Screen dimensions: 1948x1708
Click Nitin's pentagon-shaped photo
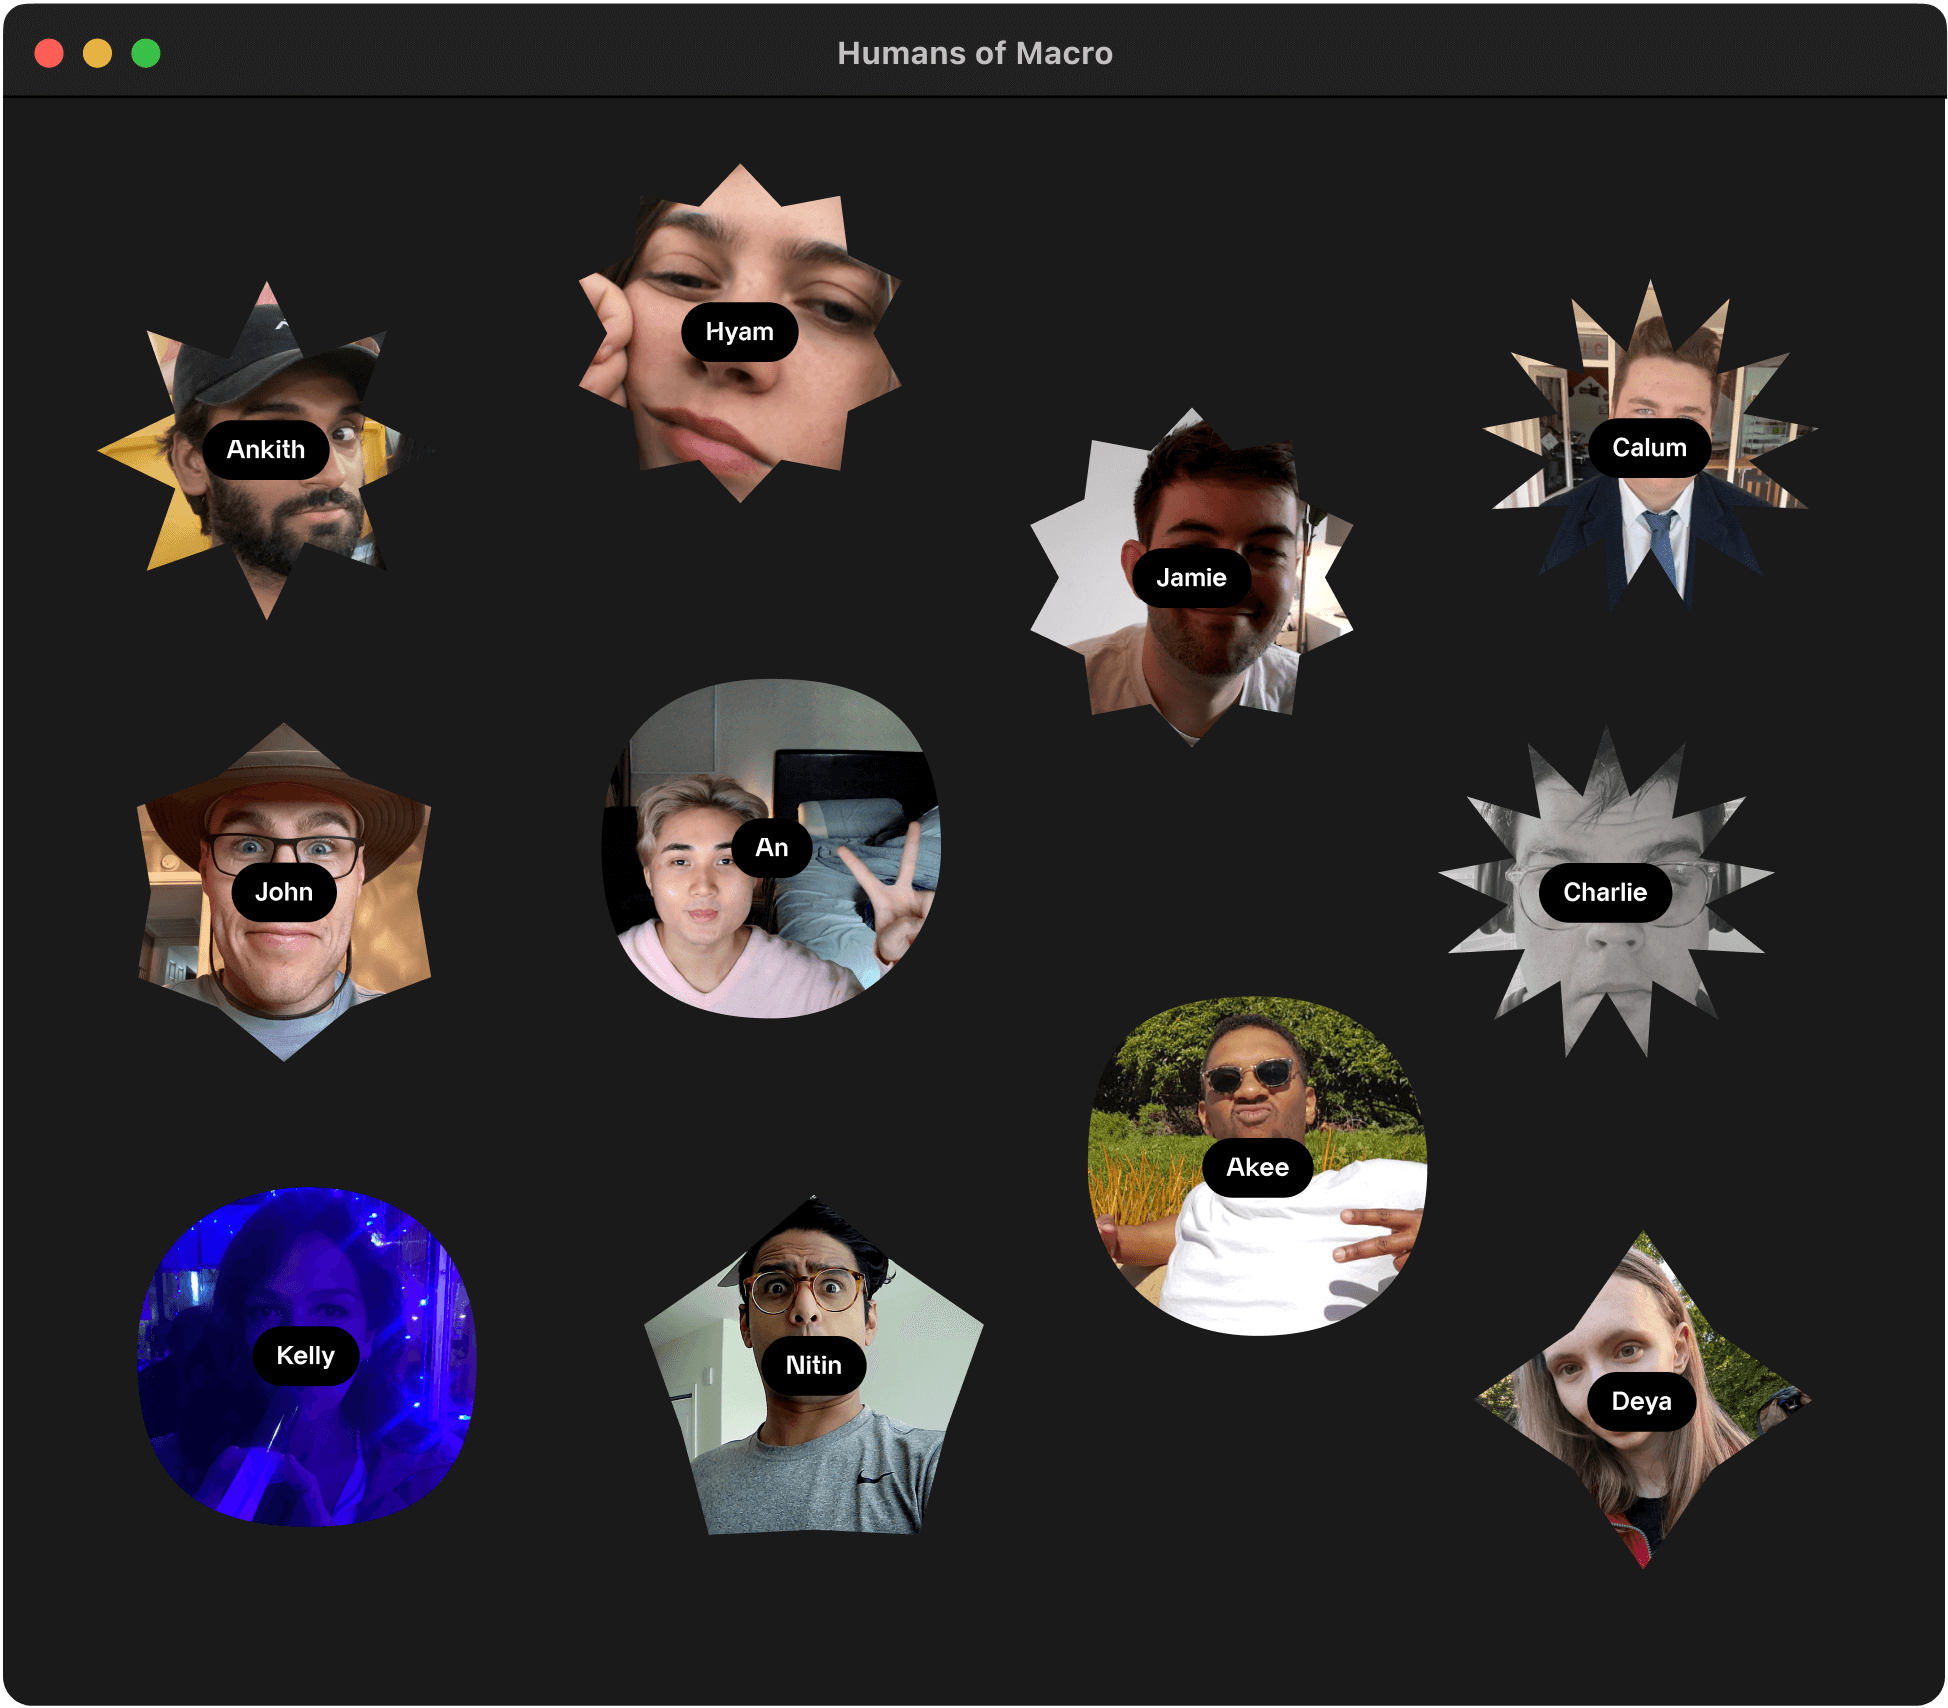click(812, 1460)
